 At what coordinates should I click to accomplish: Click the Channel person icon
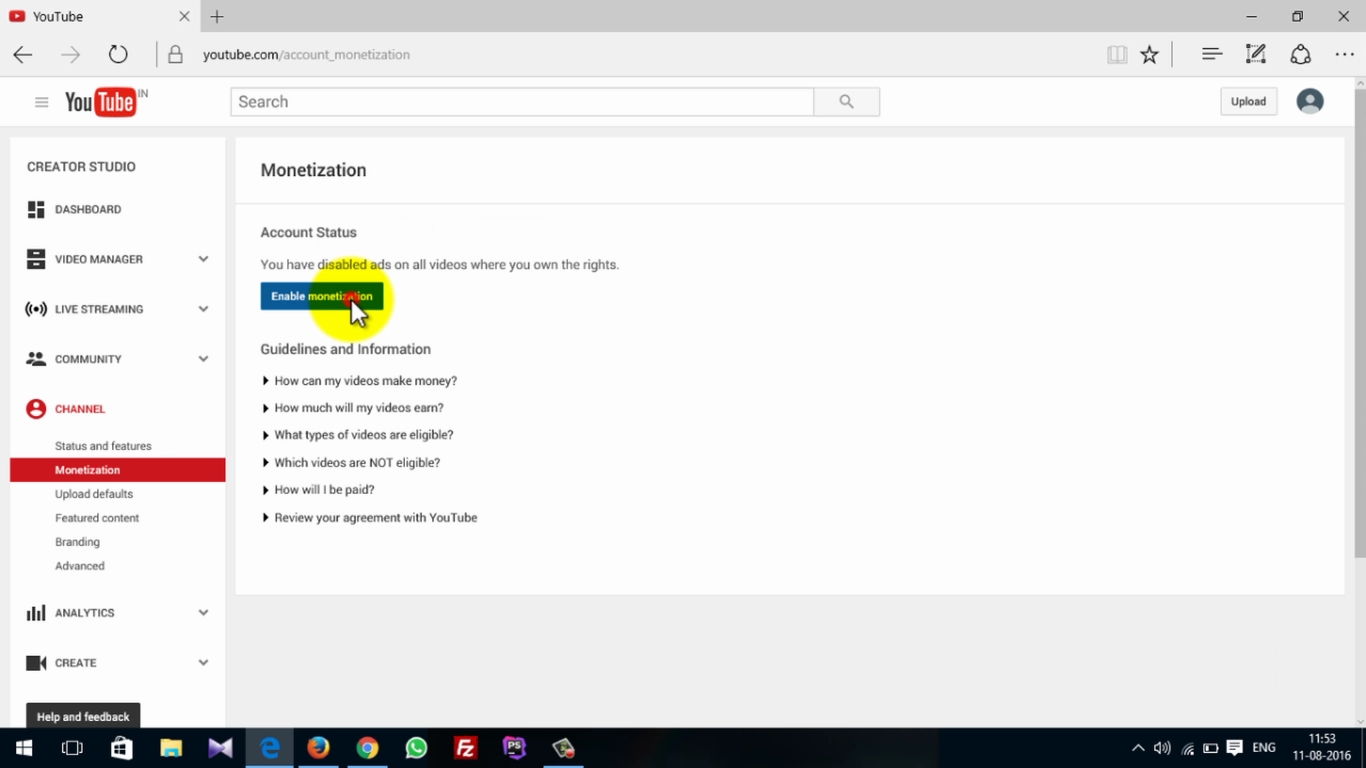click(x=36, y=409)
